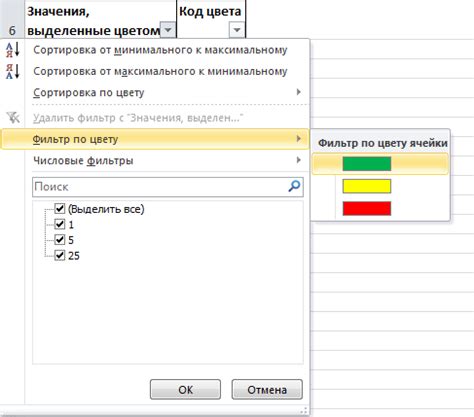This screenshot has width=474, height=417.
Task: Open filter dropdown for Код цвета column
Action: [x=236, y=30]
